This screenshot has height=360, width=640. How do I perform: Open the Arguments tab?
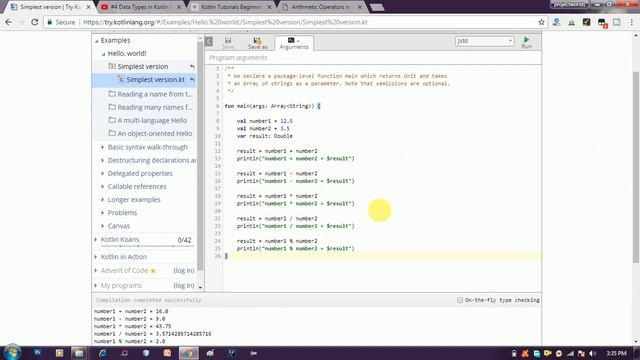click(294, 43)
